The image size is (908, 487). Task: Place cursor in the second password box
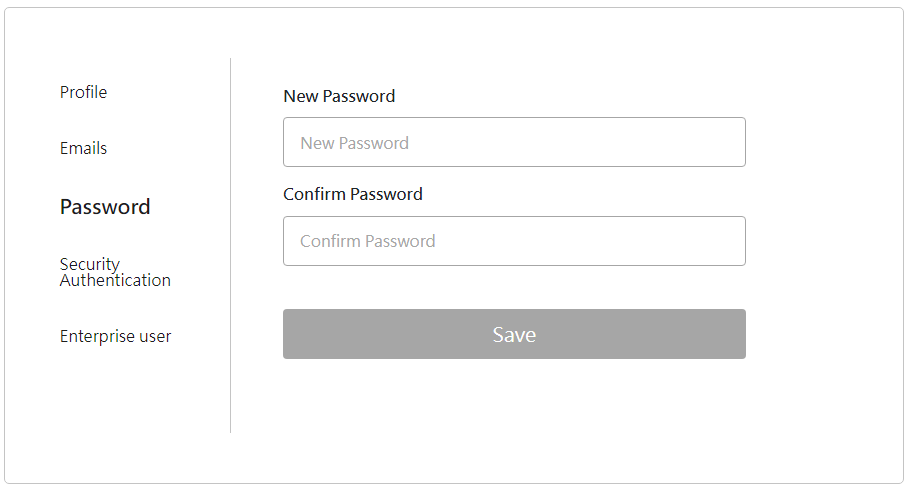click(514, 241)
